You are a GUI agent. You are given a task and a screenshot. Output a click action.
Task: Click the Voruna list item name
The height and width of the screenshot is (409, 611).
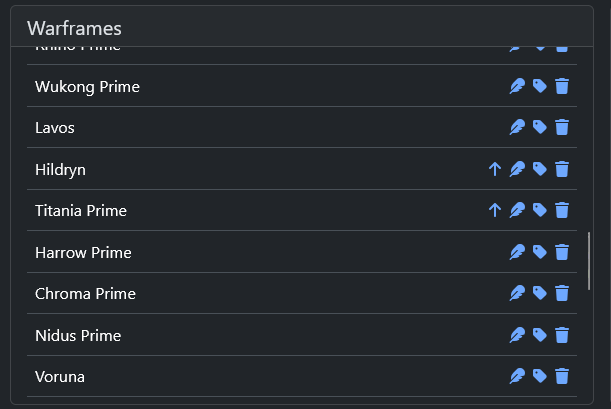pos(59,377)
